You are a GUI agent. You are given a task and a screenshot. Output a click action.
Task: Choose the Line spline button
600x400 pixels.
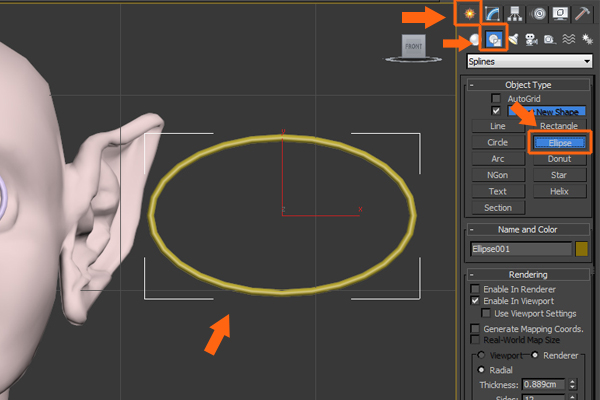pos(498,126)
